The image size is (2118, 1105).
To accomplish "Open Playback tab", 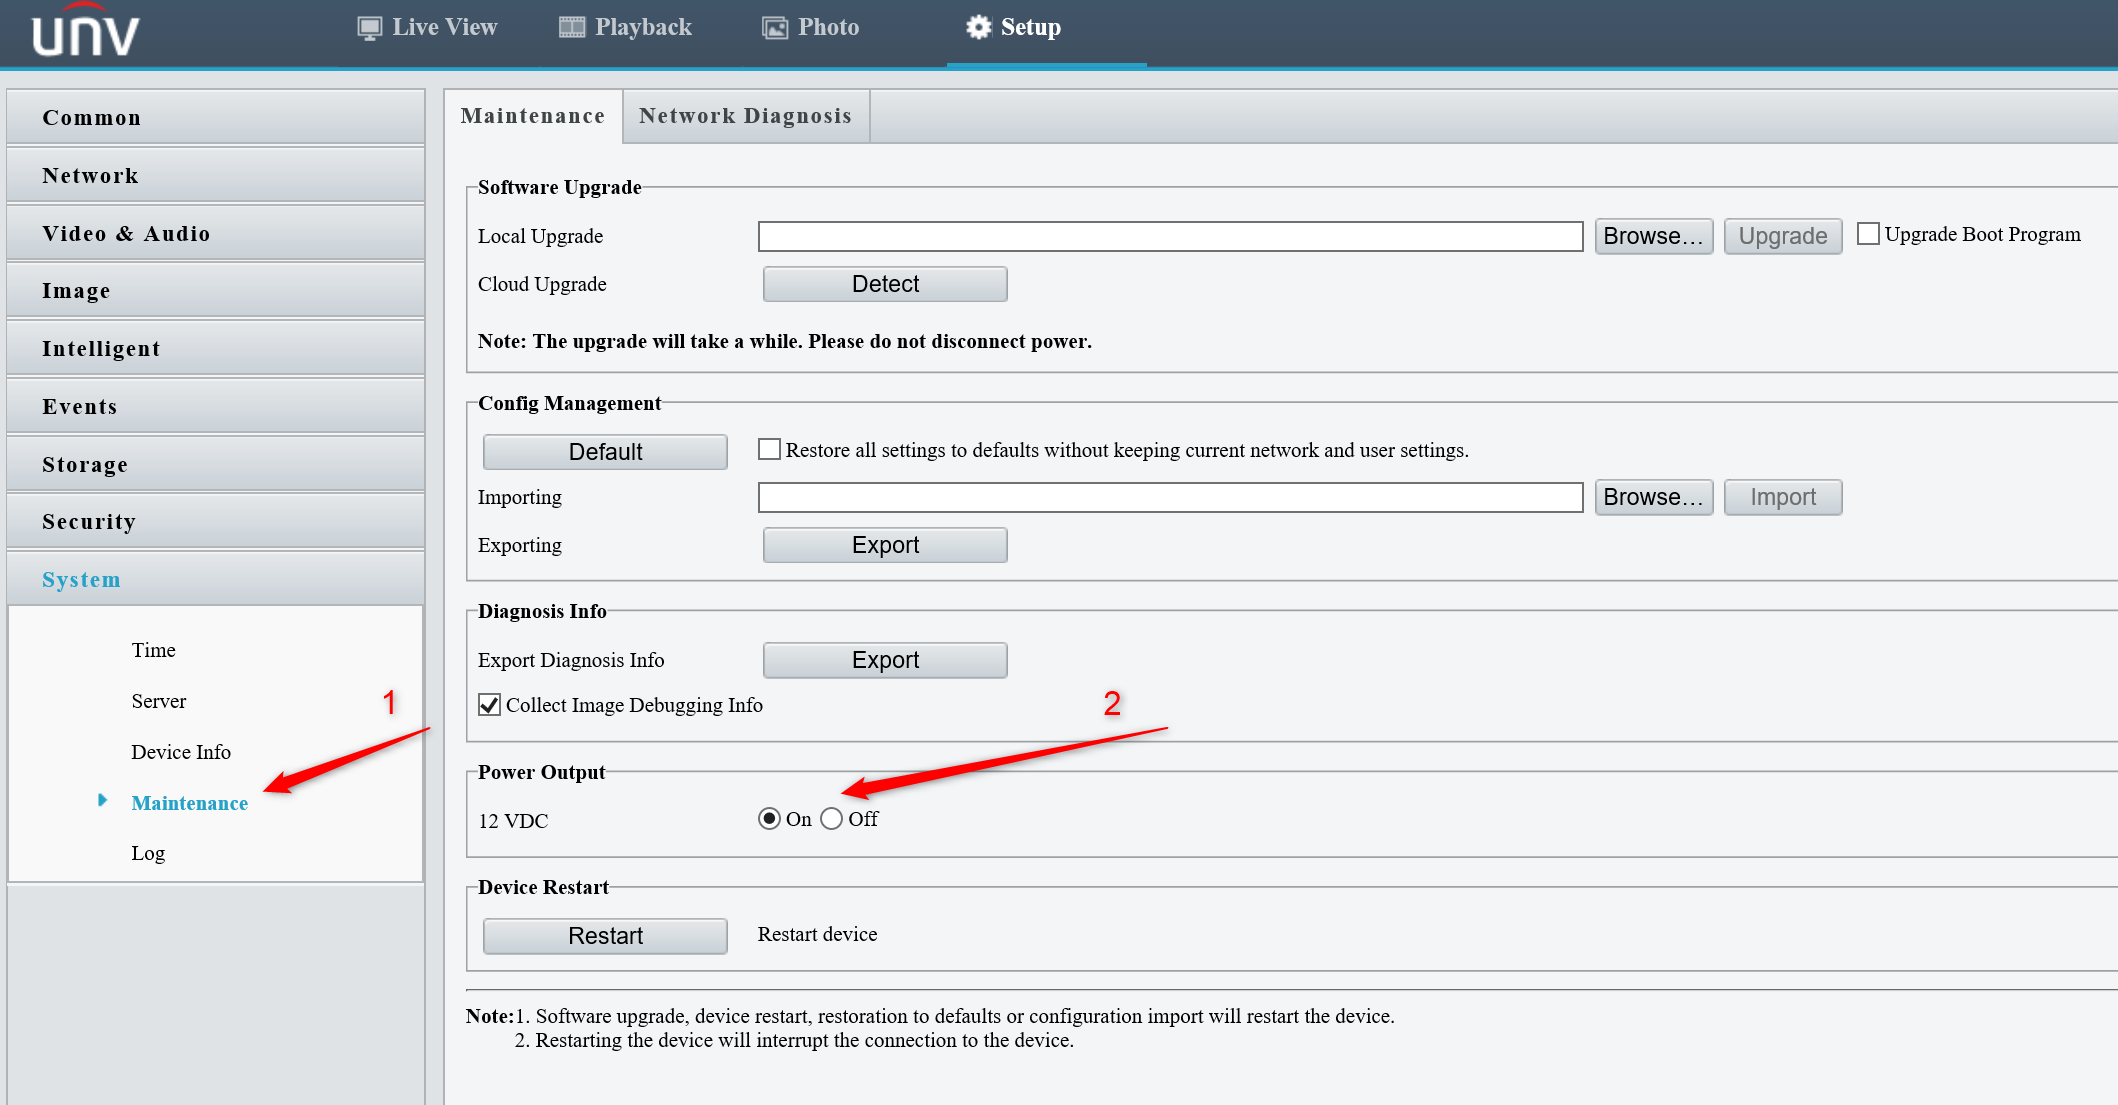I will 625,28.
